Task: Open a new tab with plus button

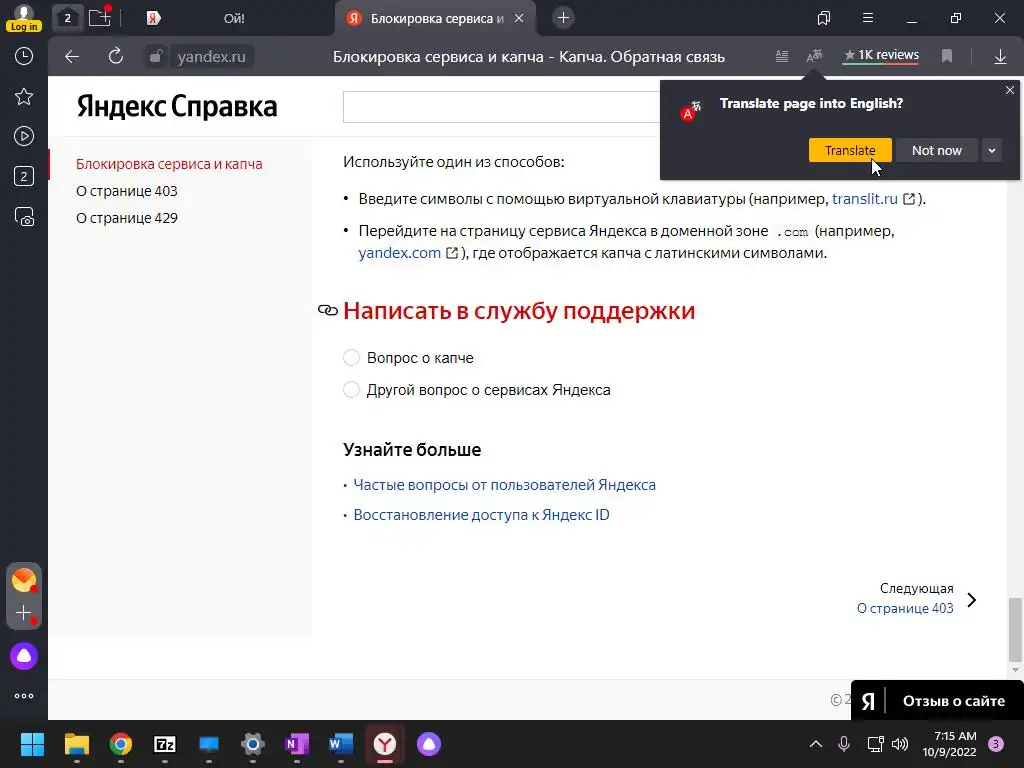Action: (564, 18)
